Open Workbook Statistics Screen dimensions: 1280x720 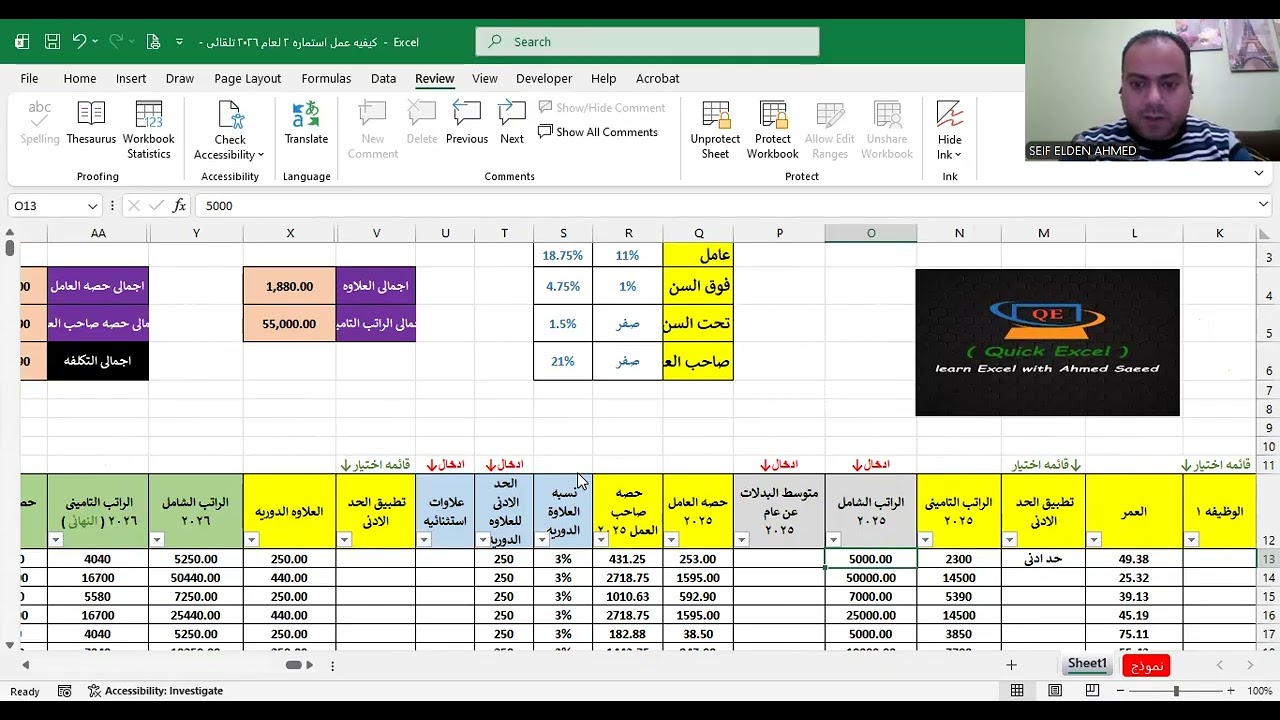(x=149, y=131)
